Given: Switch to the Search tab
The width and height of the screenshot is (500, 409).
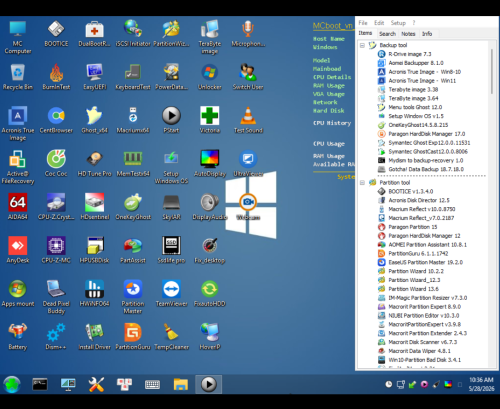Looking at the screenshot, I should click(x=387, y=34).
